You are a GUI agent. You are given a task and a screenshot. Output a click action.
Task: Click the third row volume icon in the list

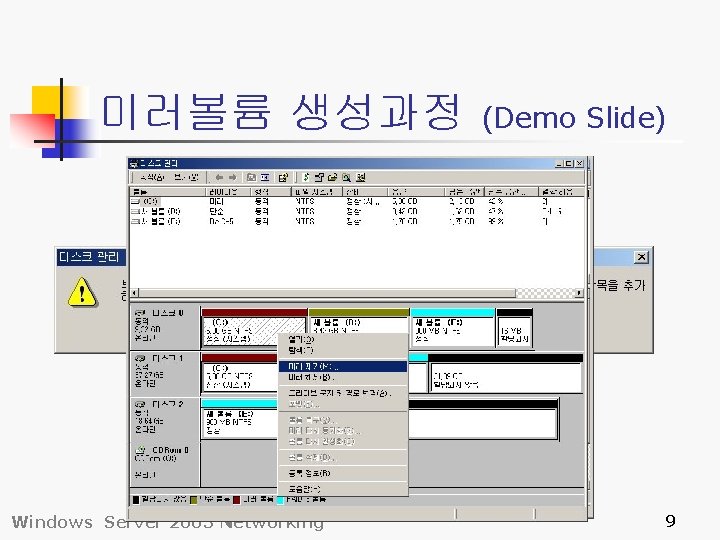coord(135,222)
